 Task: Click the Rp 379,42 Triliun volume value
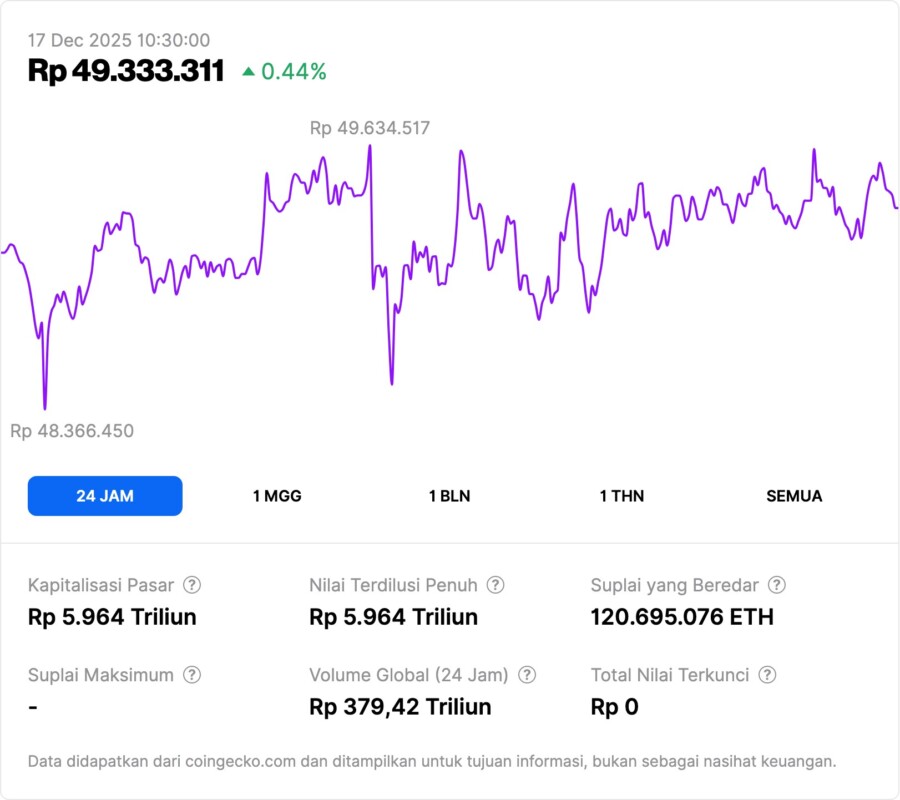coord(400,707)
